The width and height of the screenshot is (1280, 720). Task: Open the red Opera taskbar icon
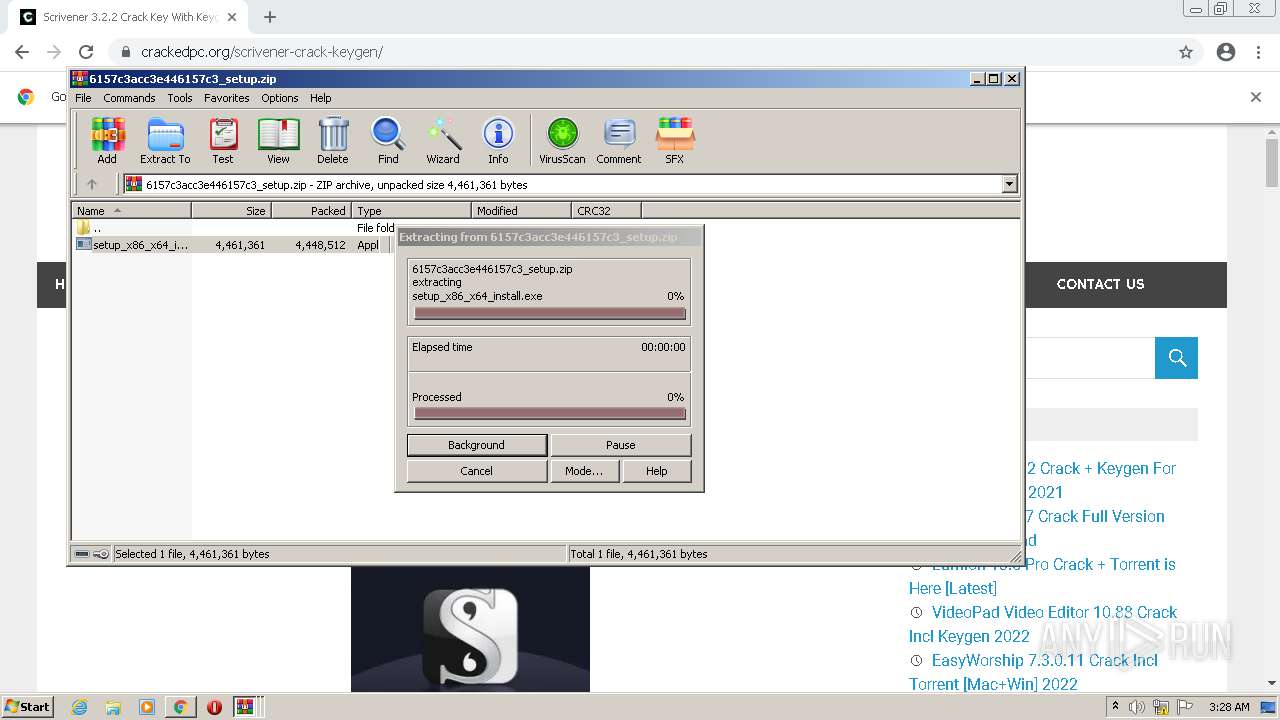click(214, 707)
